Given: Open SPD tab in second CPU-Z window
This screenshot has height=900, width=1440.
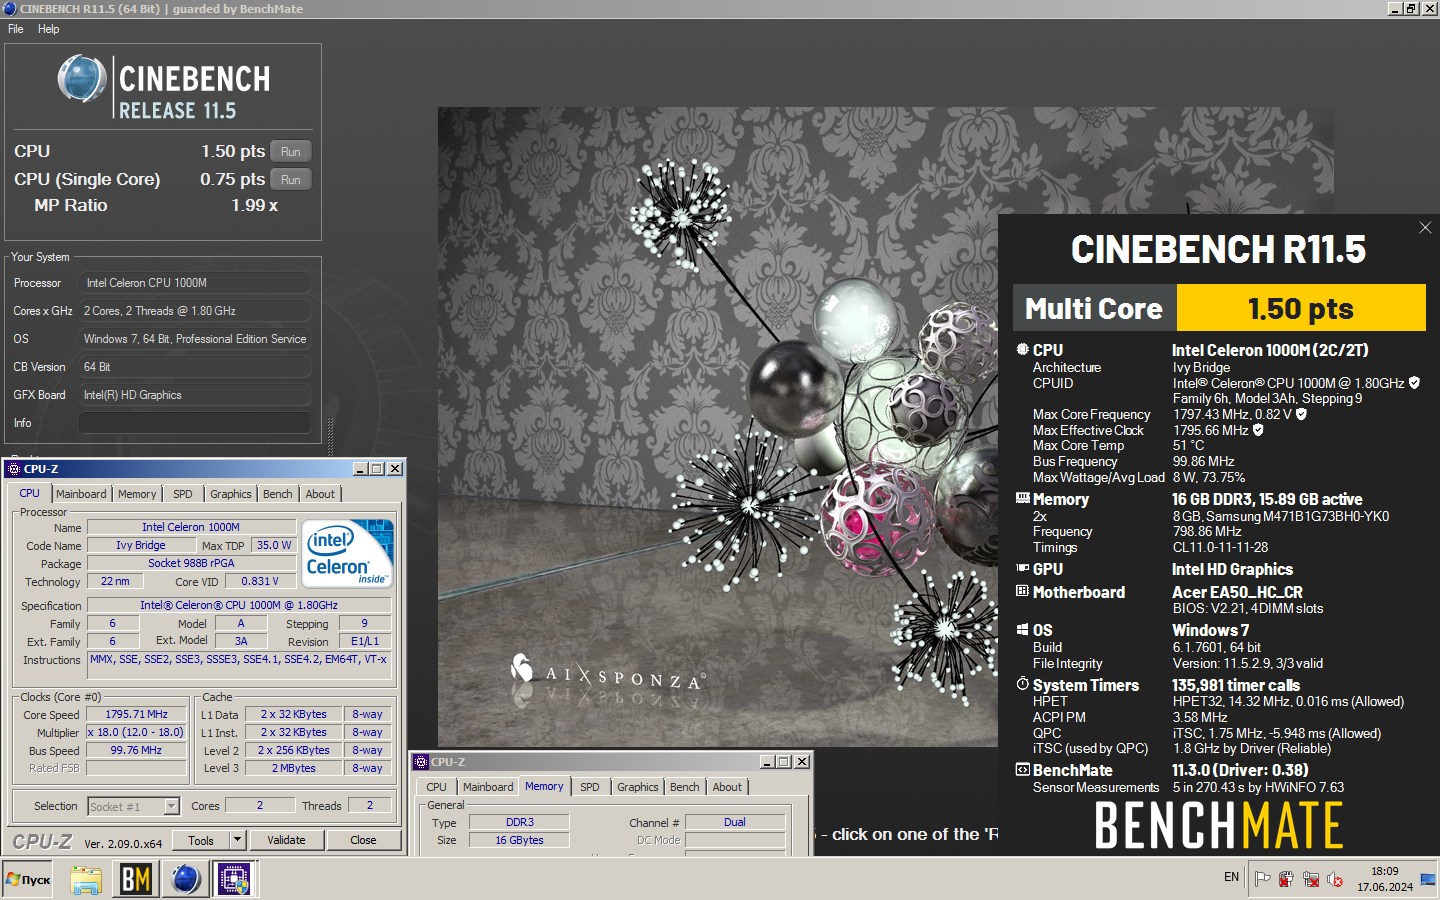Looking at the screenshot, I should coord(590,787).
